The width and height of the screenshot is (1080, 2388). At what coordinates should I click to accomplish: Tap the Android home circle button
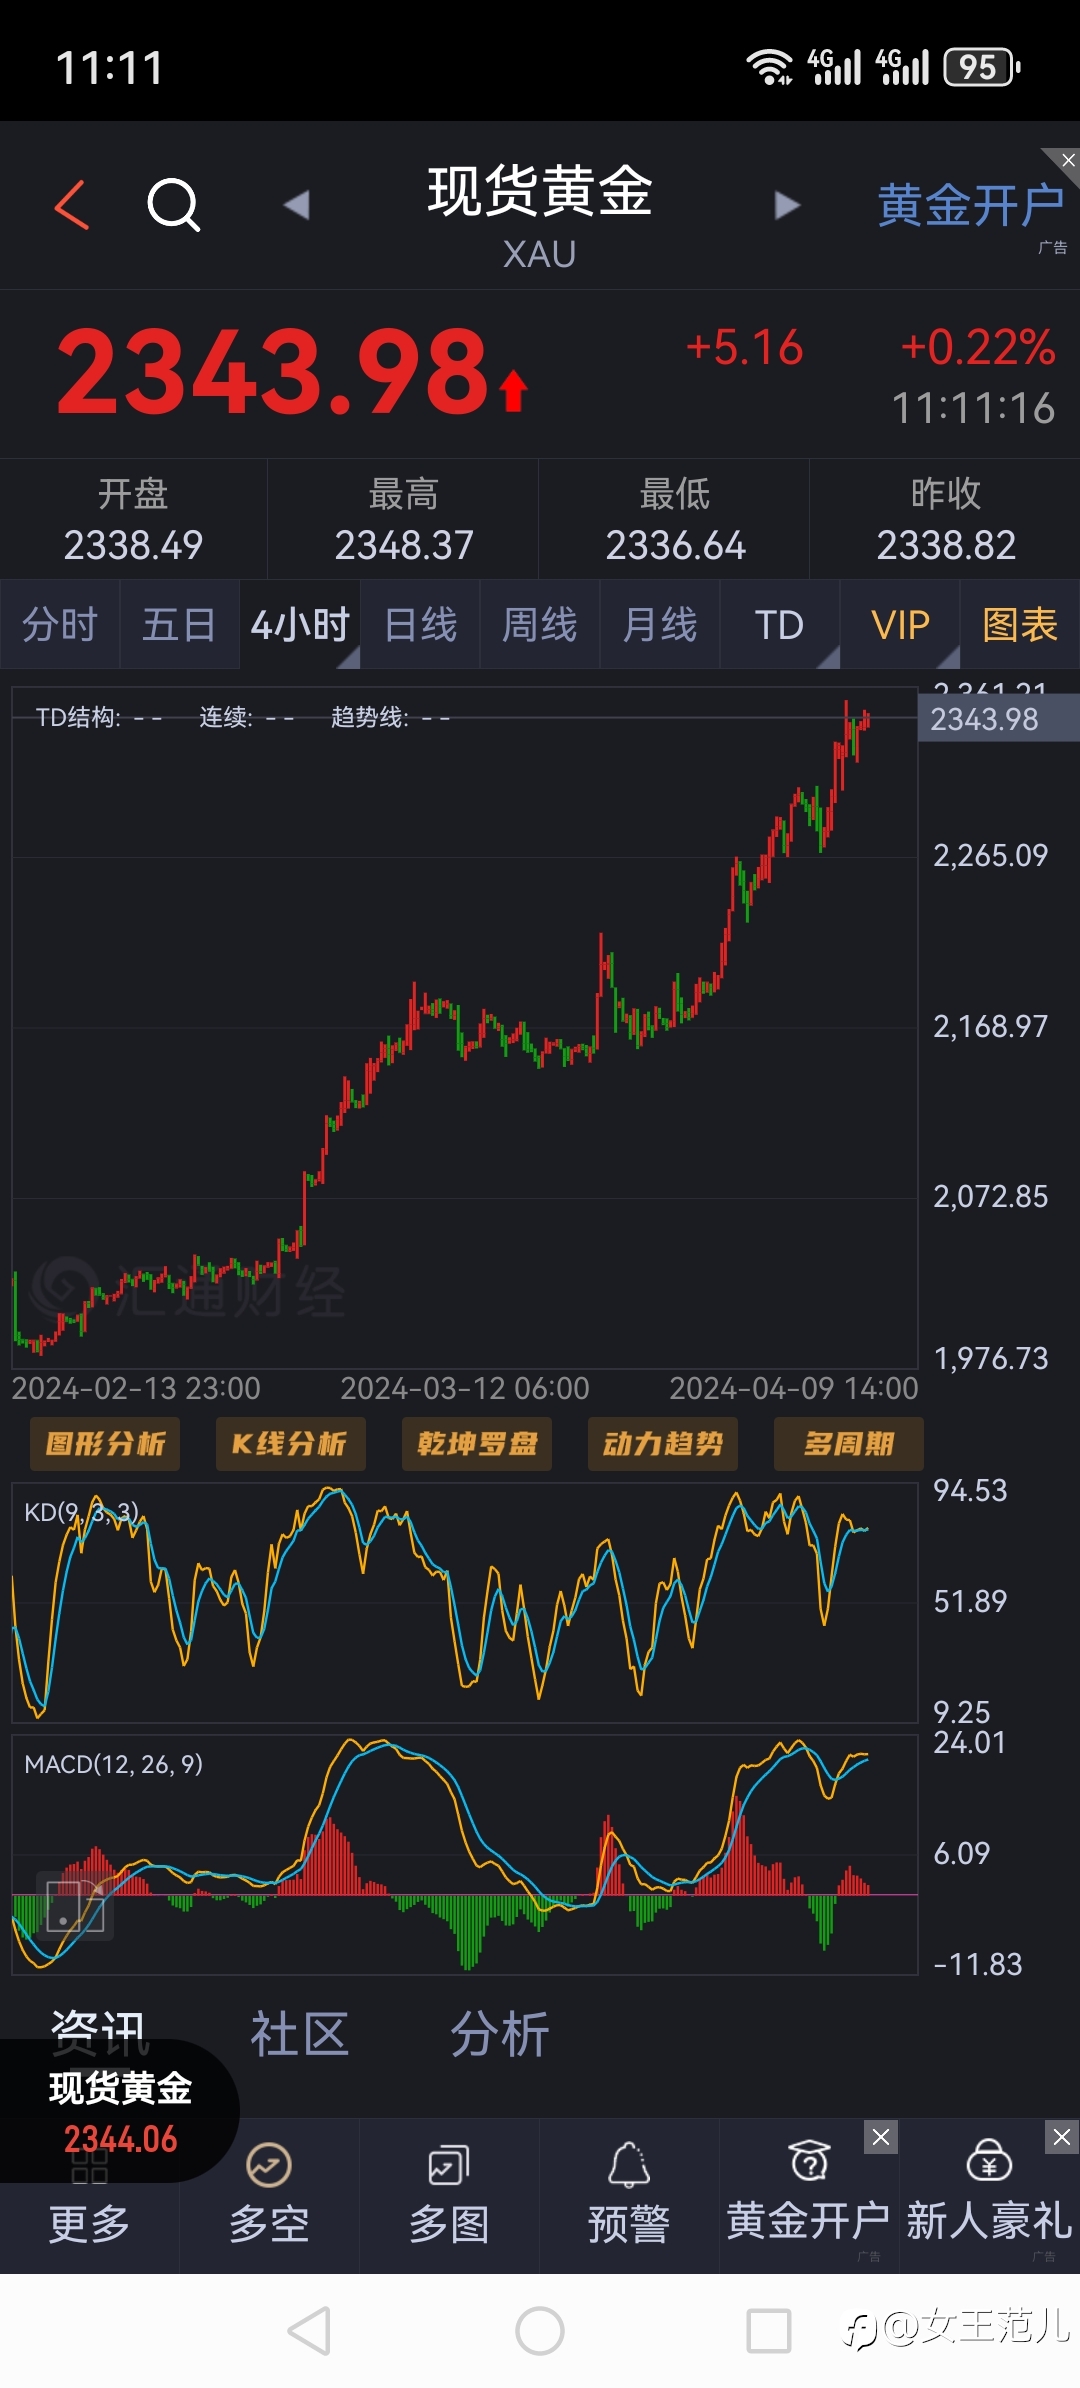[540, 2331]
